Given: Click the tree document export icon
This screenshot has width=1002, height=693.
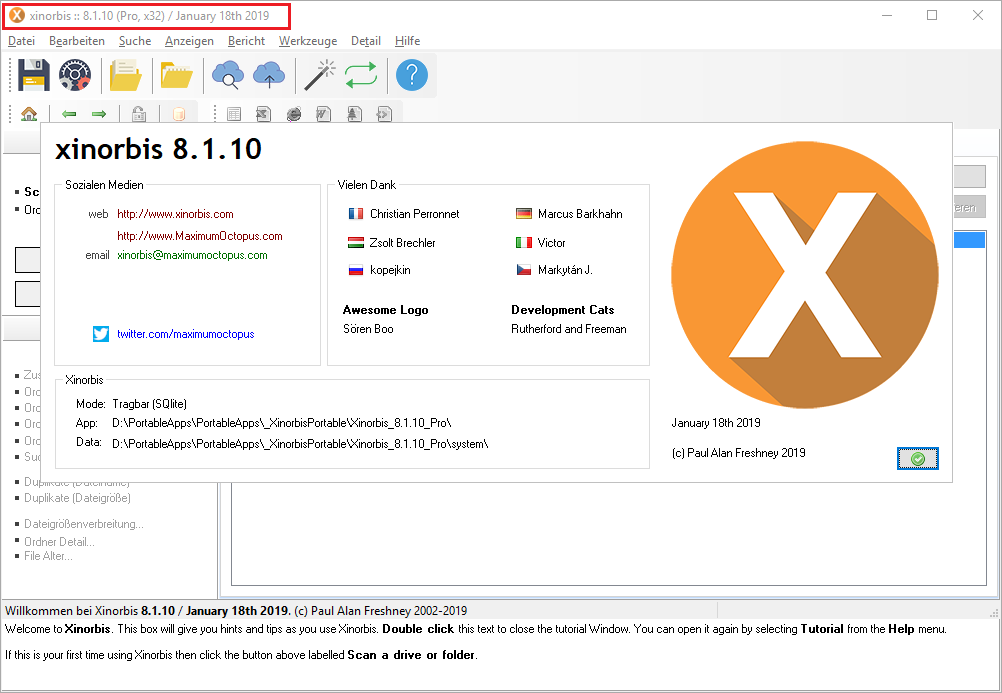Looking at the screenshot, I should pyautogui.click(x=354, y=114).
